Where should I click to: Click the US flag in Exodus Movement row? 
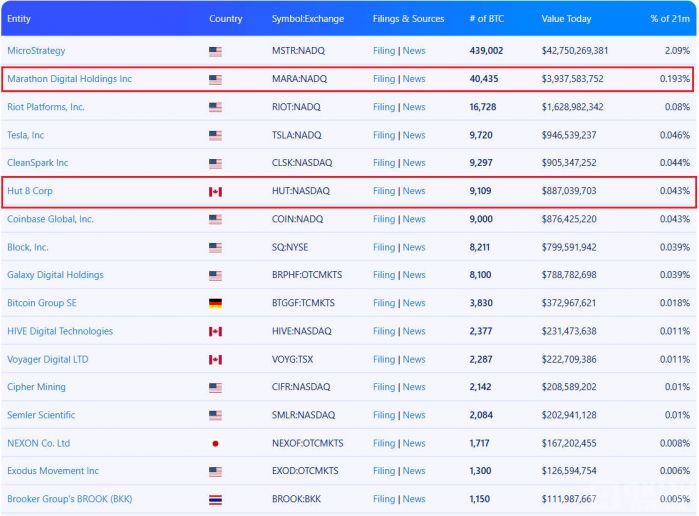[x=215, y=471]
